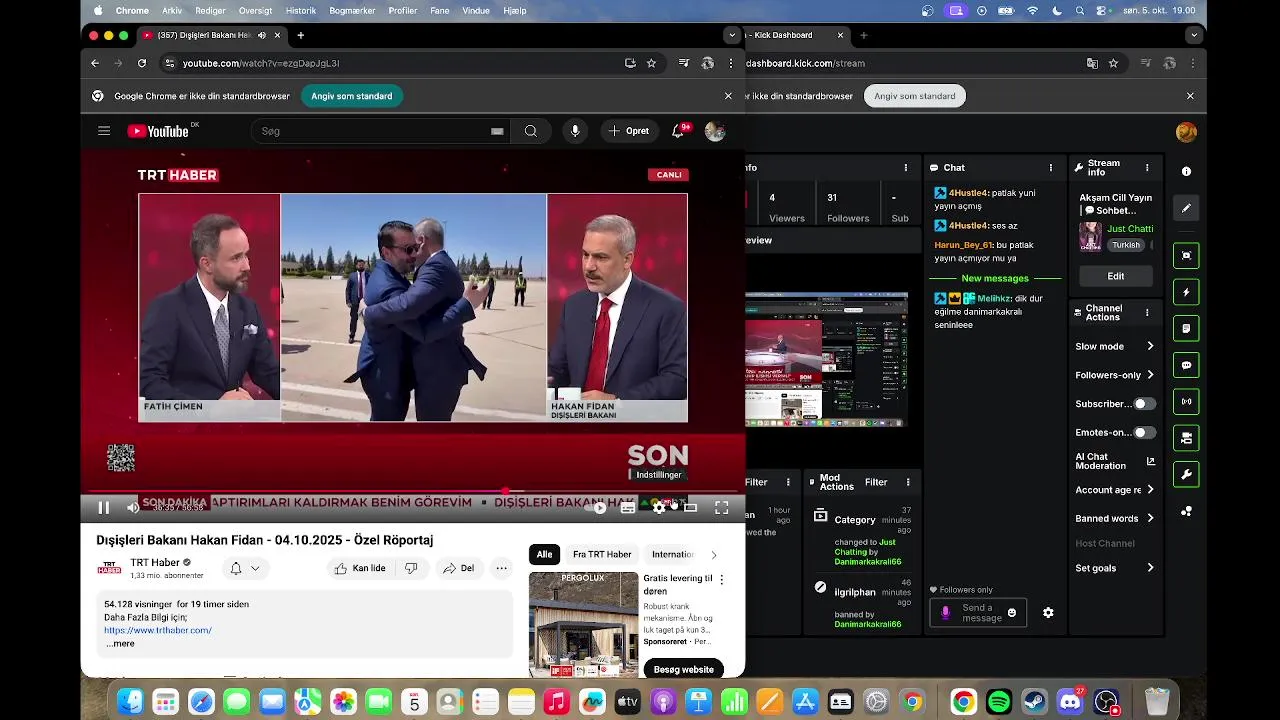Toggle the Emotes-only chat switch
This screenshot has width=1280, height=720.
pos(1144,433)
